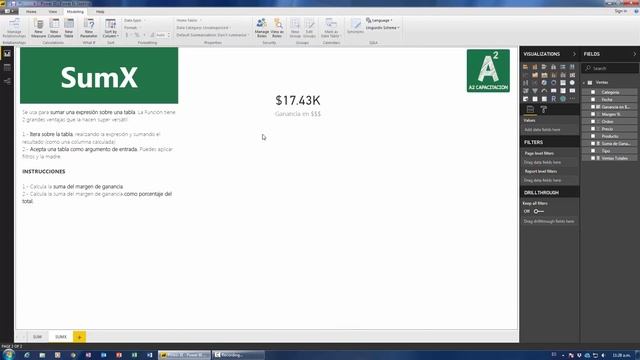Add a new report page
This screenshot has height=360, width=640.
pos(79,337)
